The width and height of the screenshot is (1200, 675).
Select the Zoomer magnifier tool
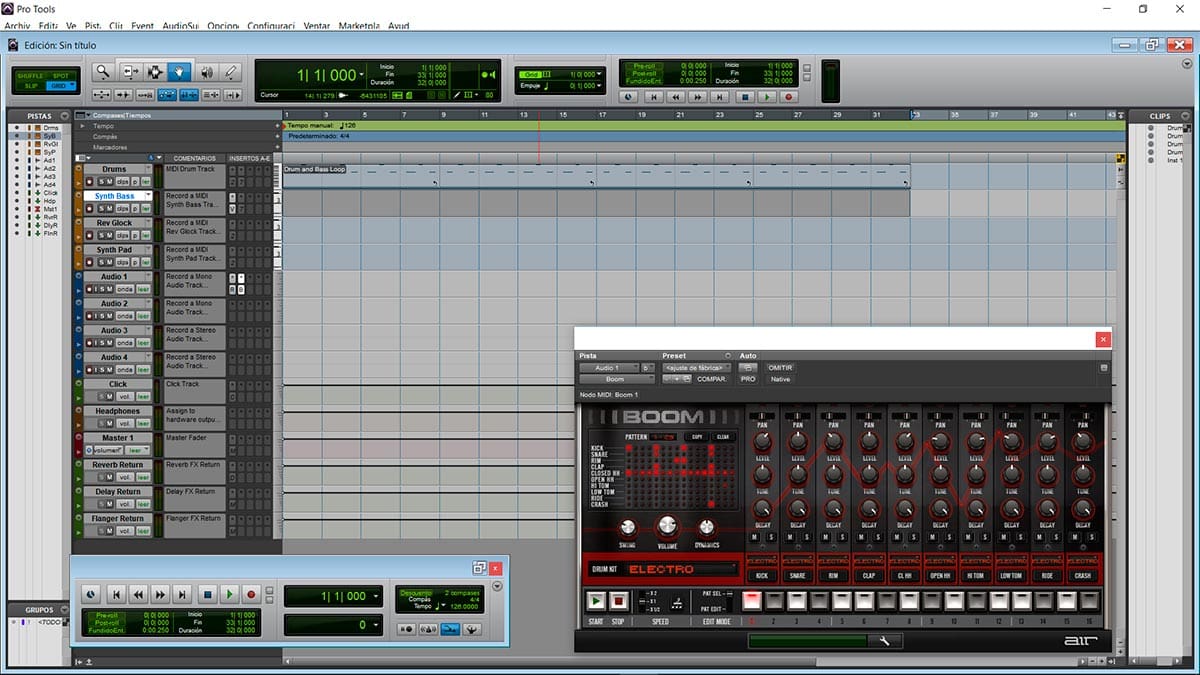pos(103,72)
